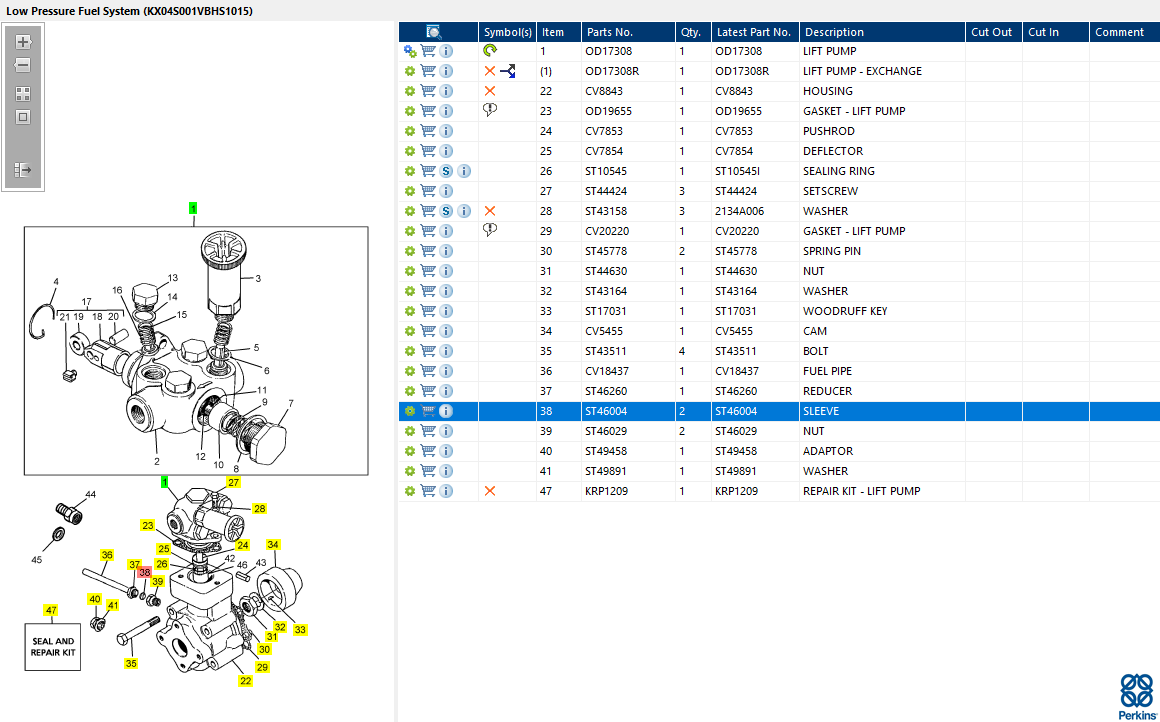Click the Comment column header
Viewport: 1160px width, 722px height.
[1124, 32]
